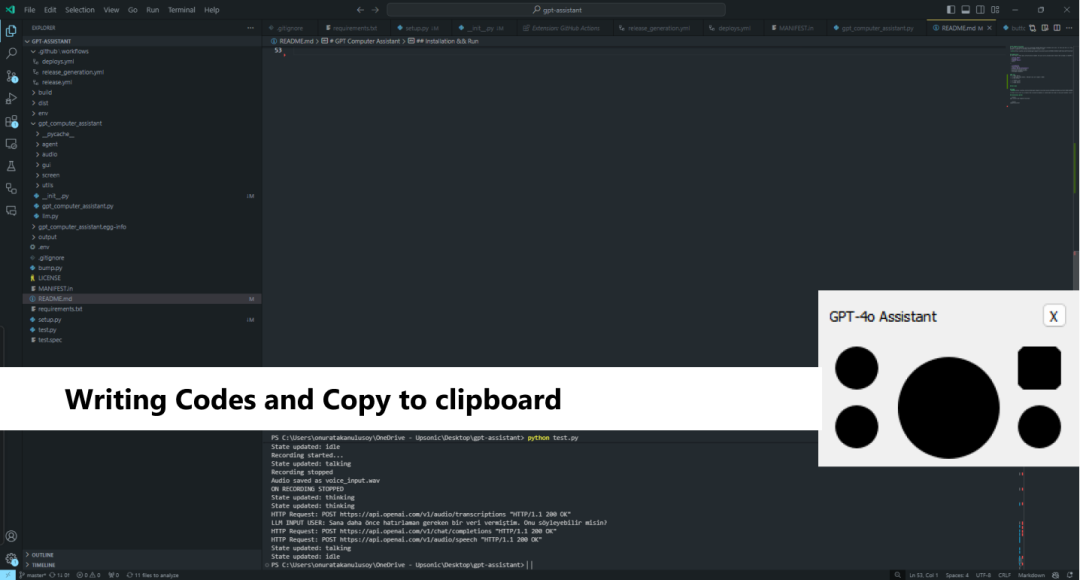
Task: Open the File menu
Action: 30,10
